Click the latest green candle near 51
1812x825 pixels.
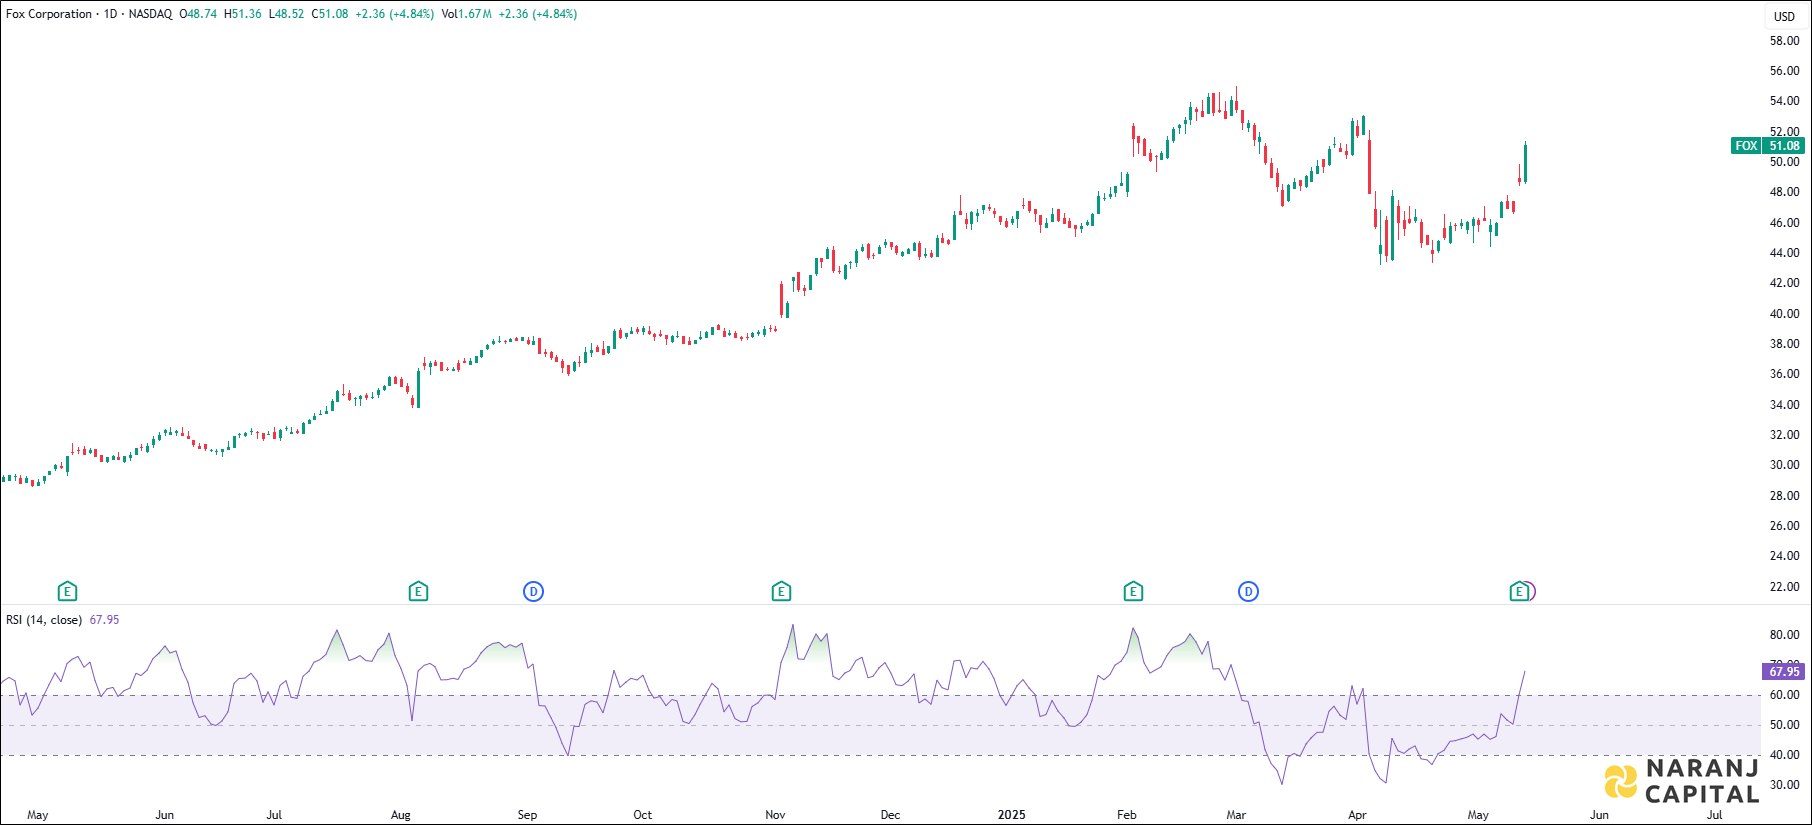(1525, 163)
